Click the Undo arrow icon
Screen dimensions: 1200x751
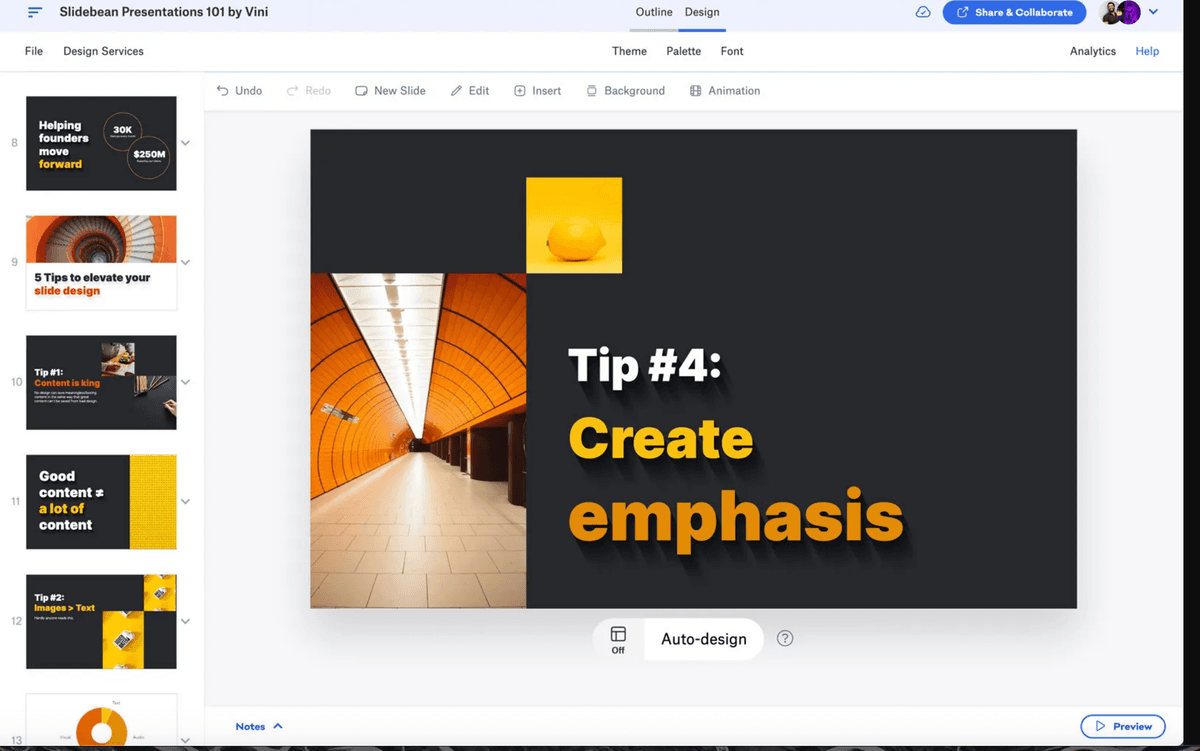click(x=223, y=91)
